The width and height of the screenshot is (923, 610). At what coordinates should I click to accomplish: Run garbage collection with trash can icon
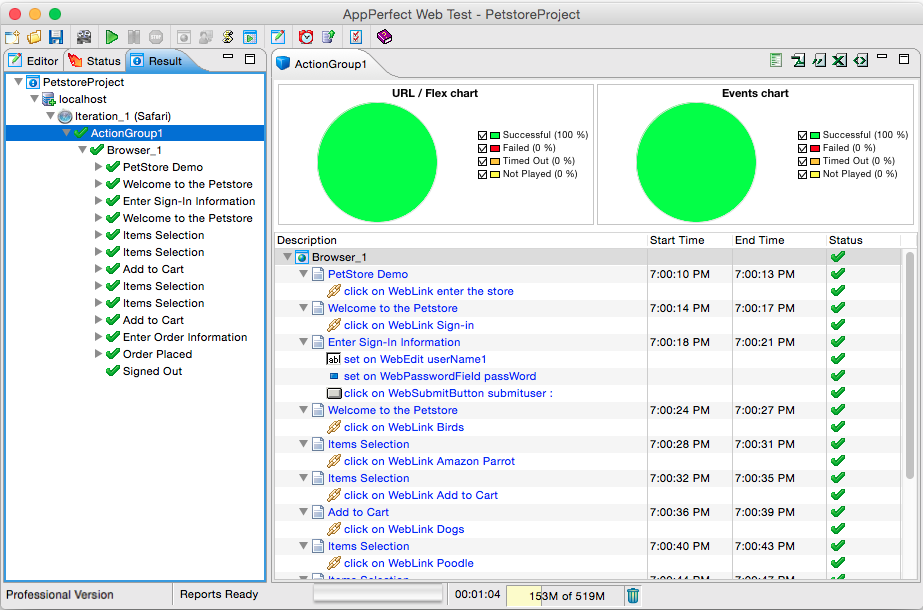tap(633, 595)
